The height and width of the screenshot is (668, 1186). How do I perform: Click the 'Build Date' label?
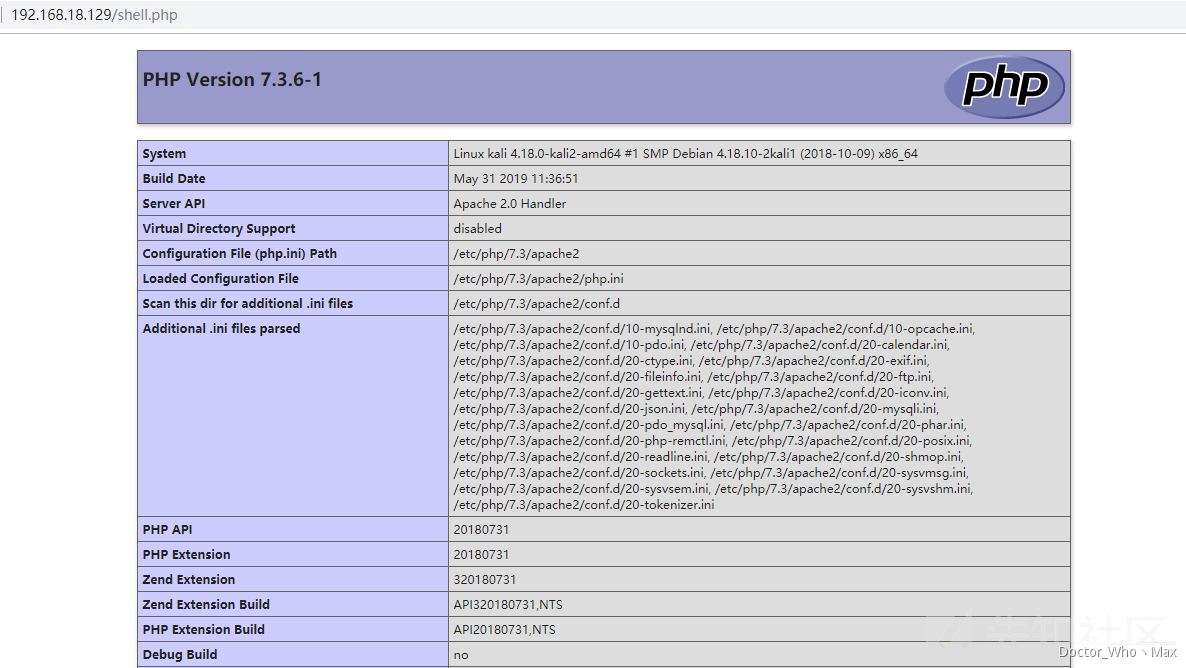click(x=174, y=179)
